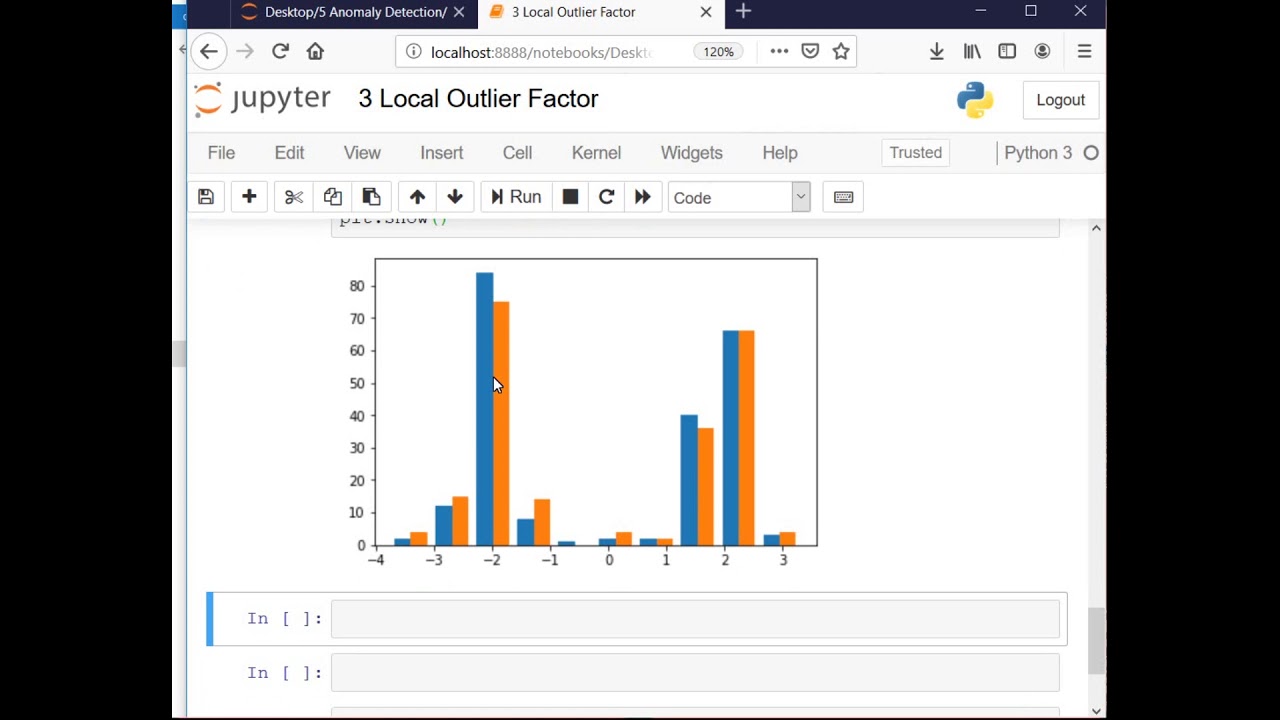Close the Desktop/5 Anomaly Detection tab
The image size is (1280, 720).
(x=459, y=12)
